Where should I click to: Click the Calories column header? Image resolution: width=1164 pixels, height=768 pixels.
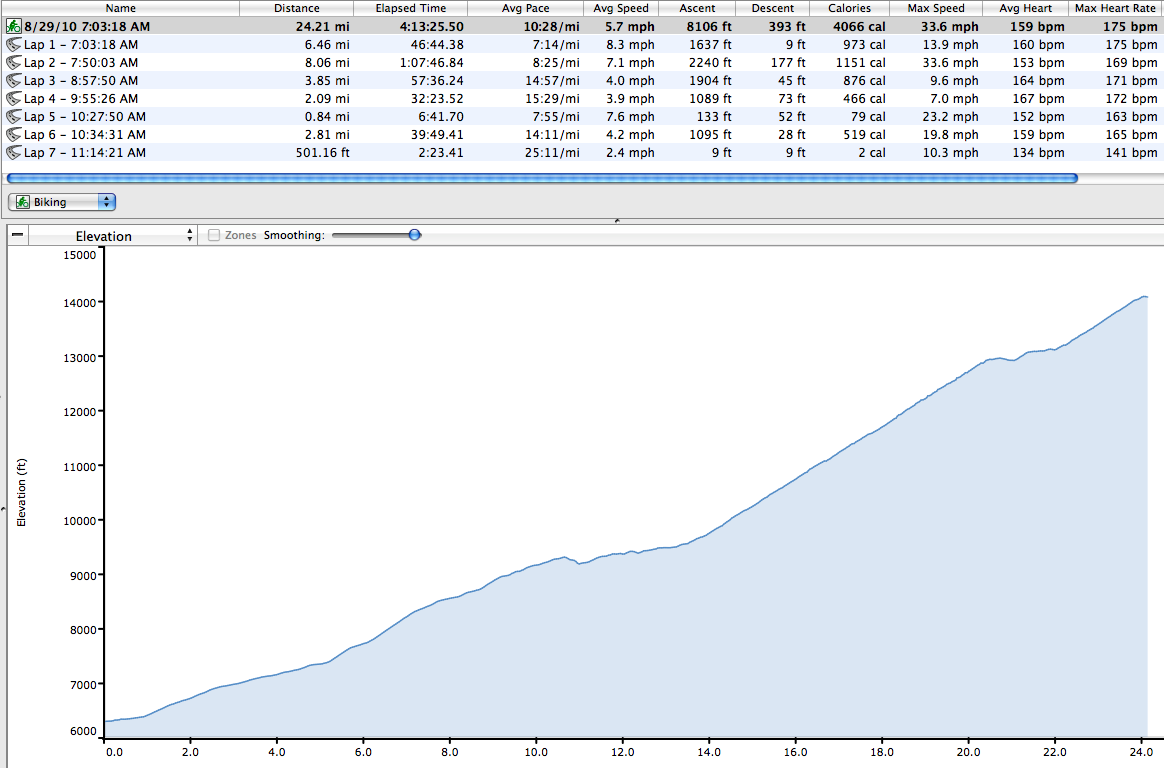[x=848, y=8]
